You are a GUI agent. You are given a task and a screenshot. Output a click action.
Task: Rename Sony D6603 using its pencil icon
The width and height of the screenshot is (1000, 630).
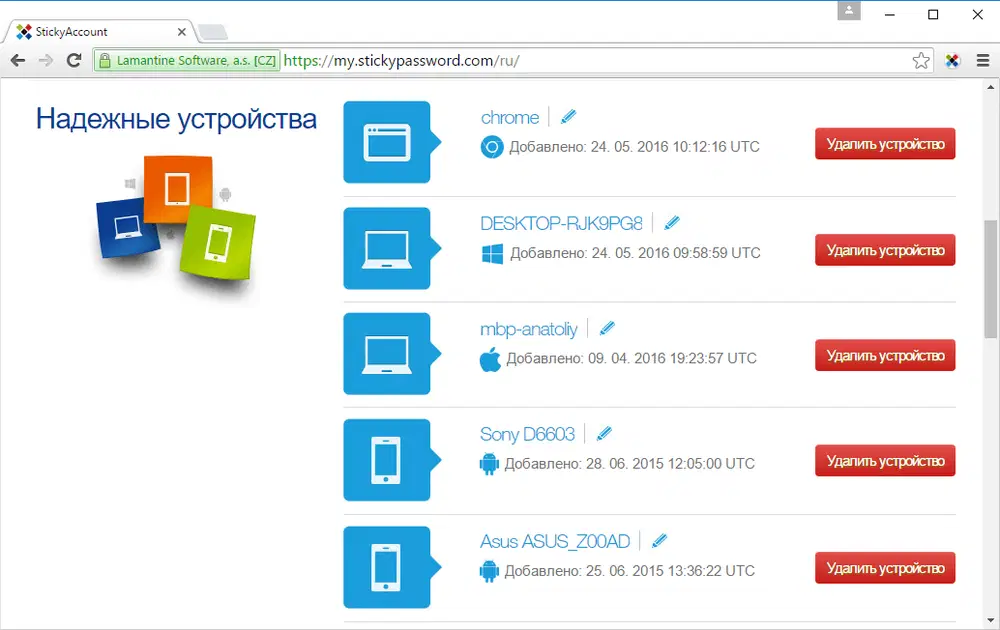pyautogui.click(x=604, y=433)
